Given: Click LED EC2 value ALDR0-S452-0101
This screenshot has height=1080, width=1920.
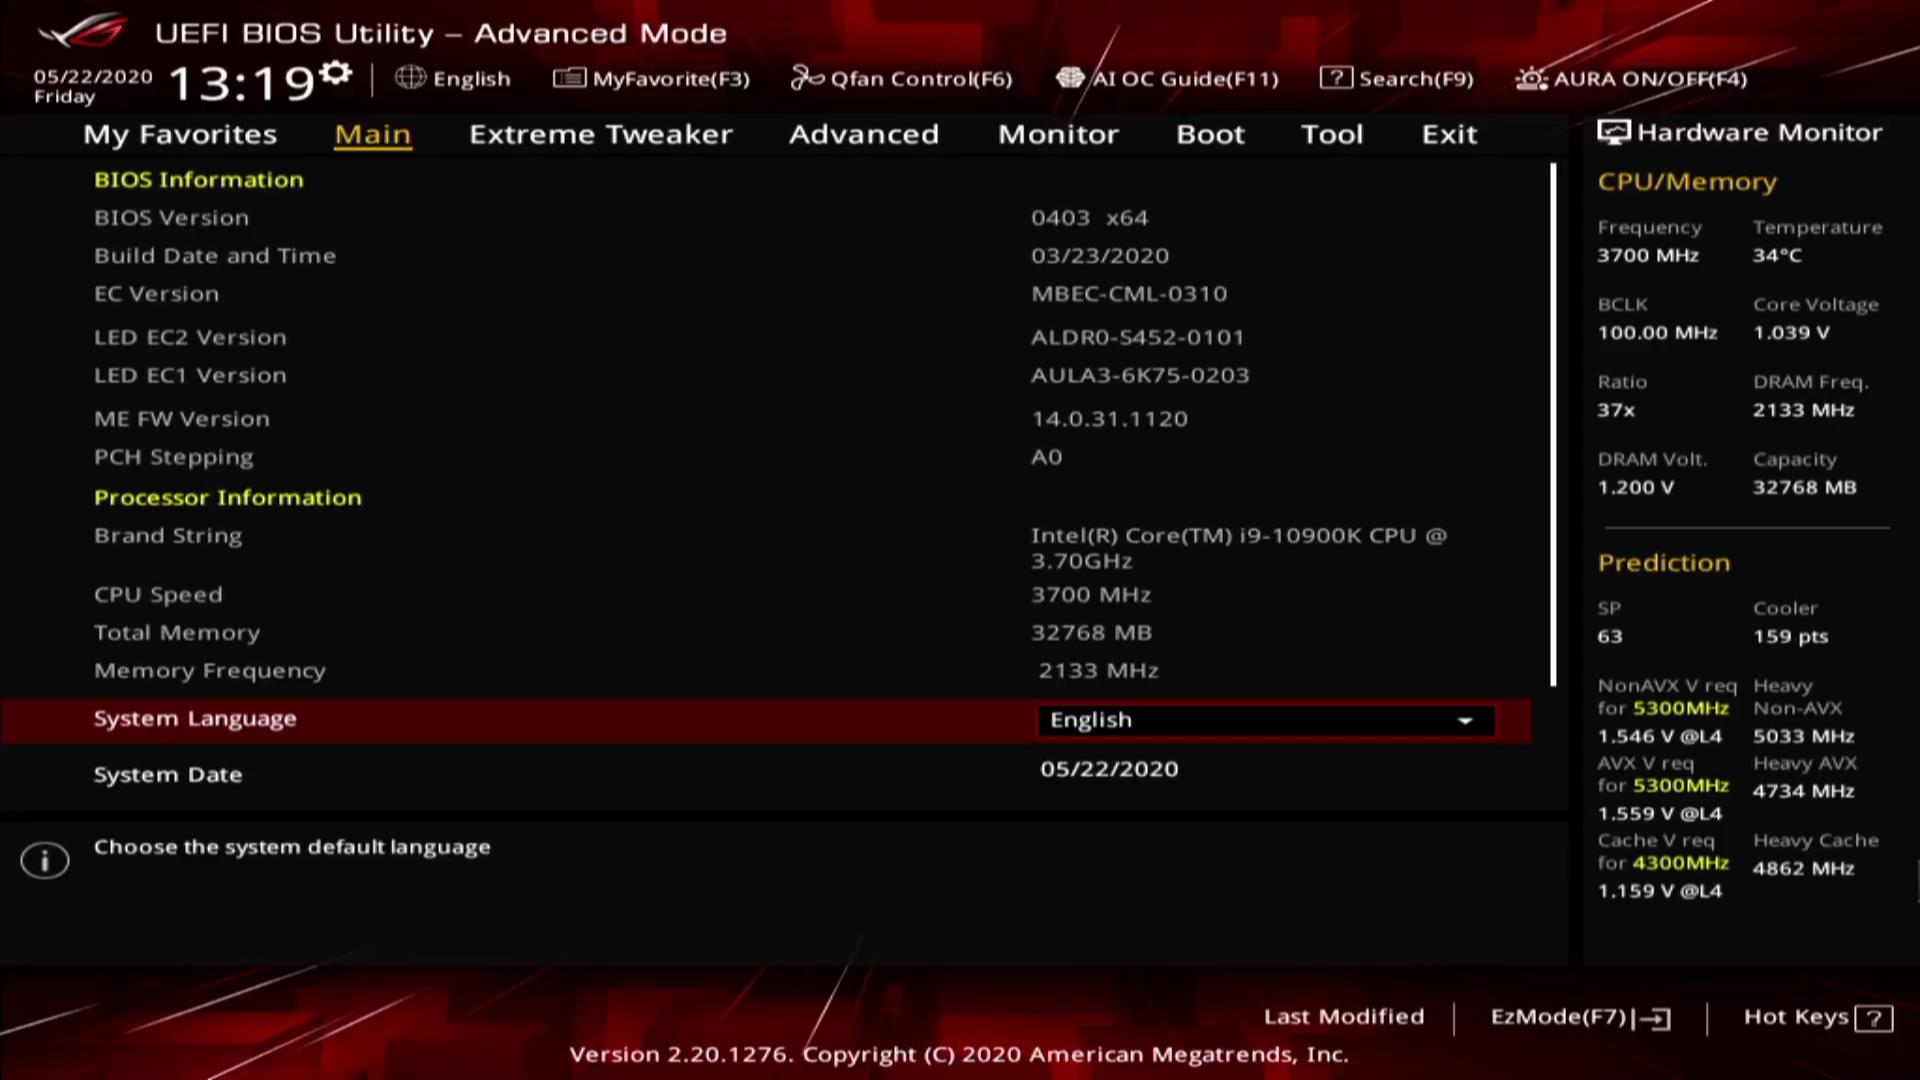Looking at the screenshot, I should pyautogui.click(x=1138, y=338).
